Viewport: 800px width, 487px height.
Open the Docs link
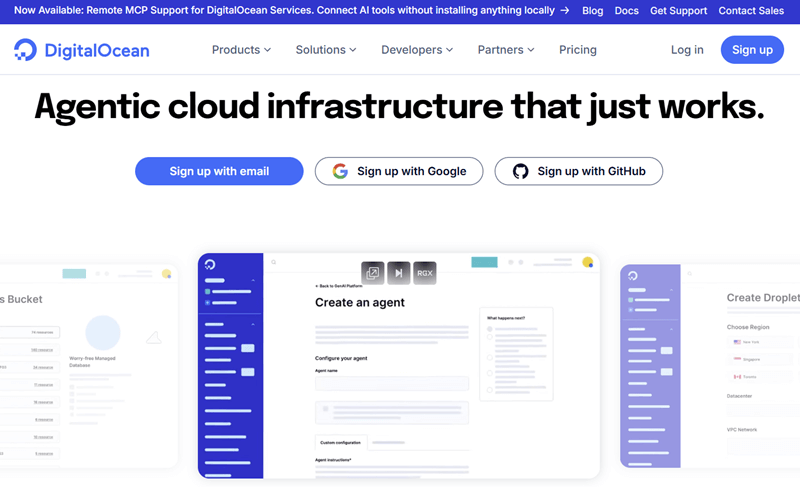[627, 11]
